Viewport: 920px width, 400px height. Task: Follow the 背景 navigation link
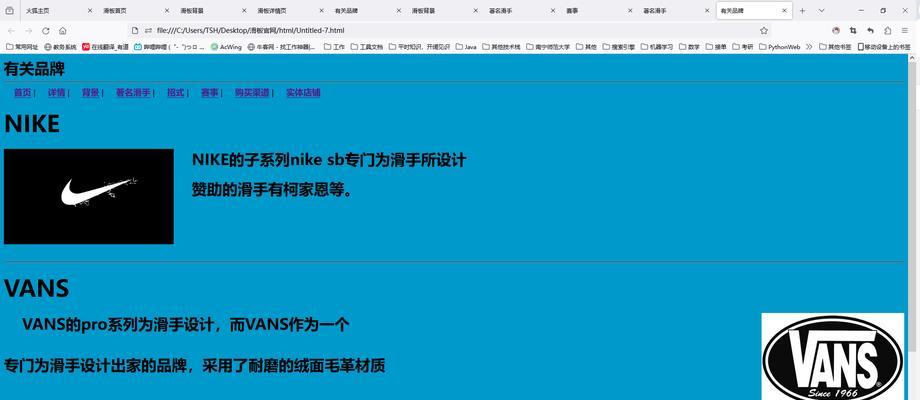90,93
